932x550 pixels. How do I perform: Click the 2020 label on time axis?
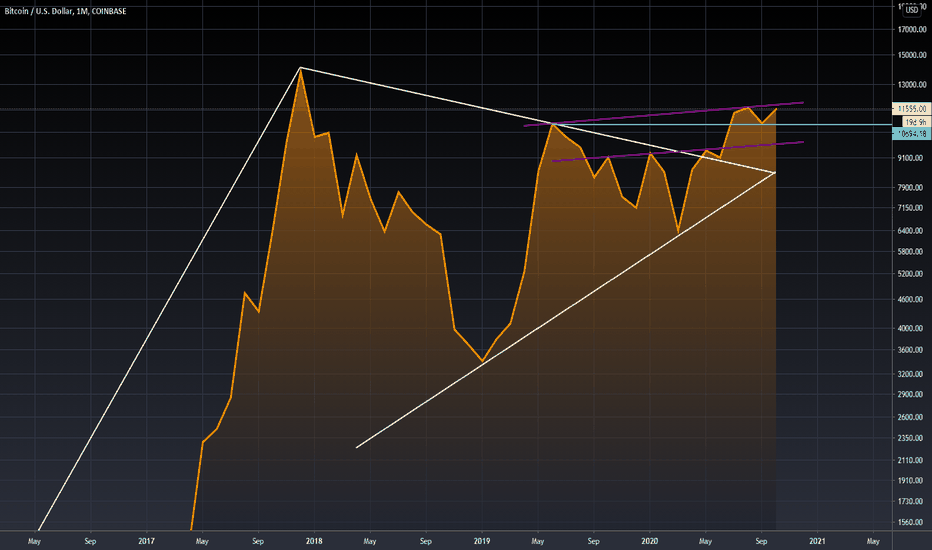click(x=650, y=541)
